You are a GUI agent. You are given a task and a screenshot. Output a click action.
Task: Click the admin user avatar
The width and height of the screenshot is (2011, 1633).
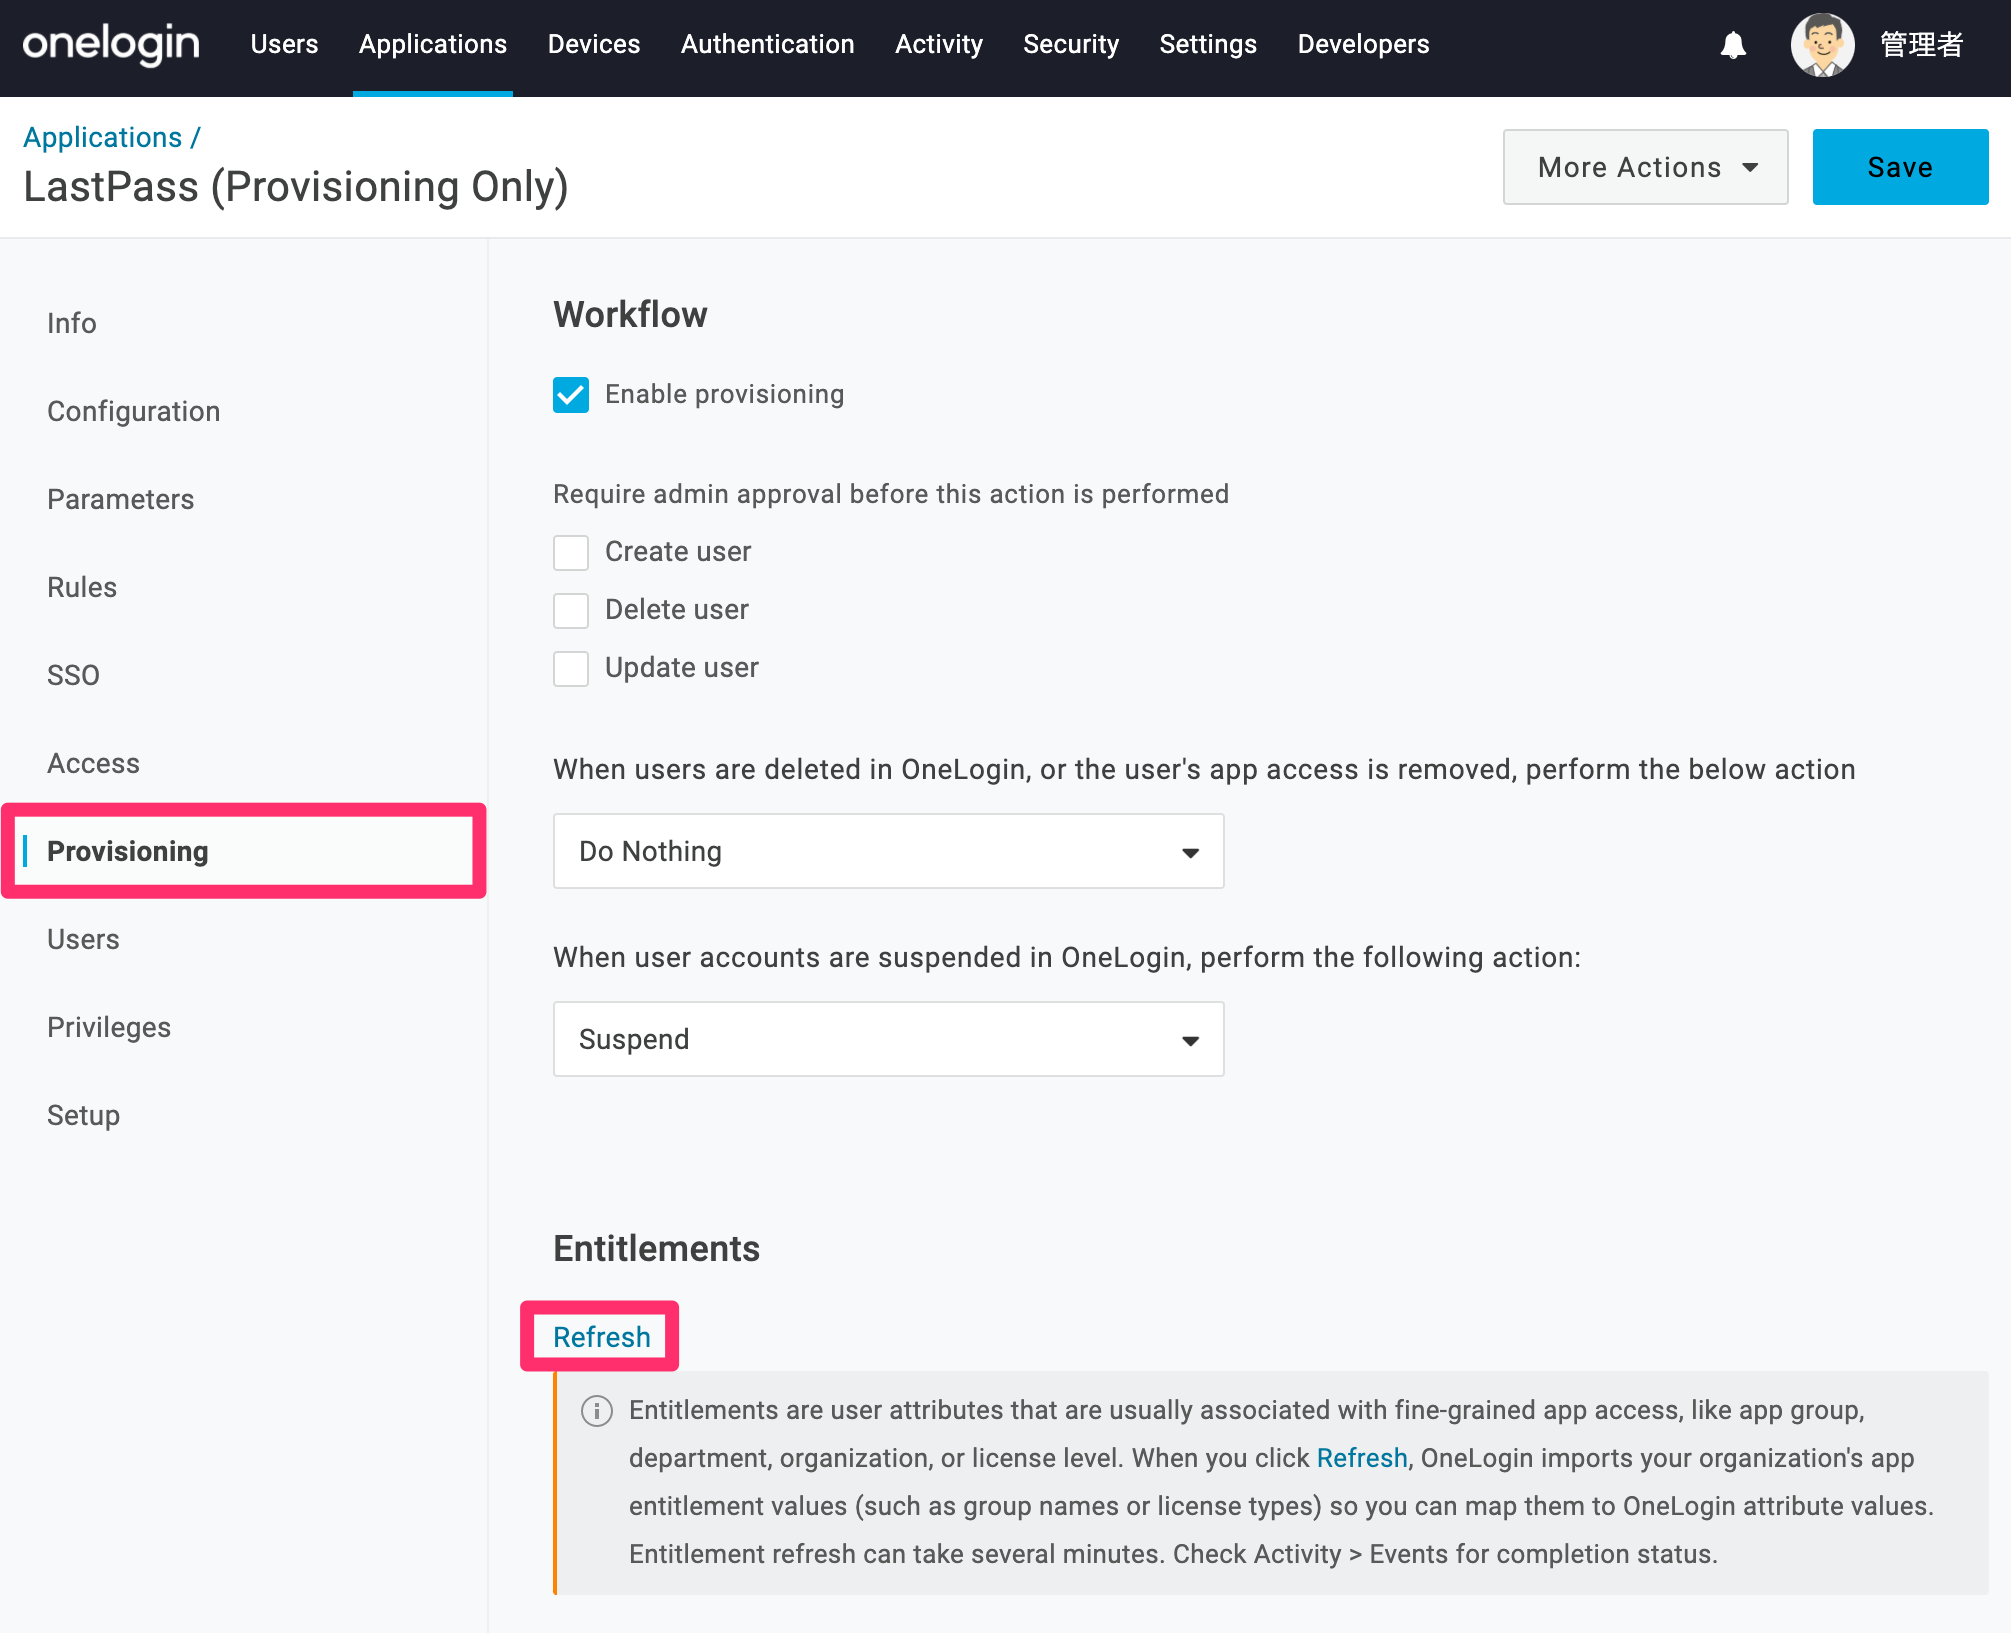pyautogui.click(x=1822, y=45)
